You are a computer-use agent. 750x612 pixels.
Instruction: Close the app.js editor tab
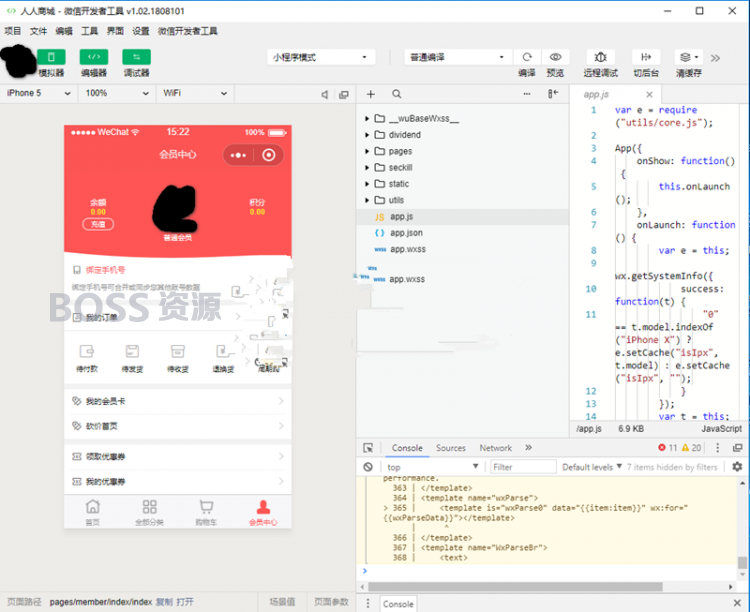tap(649, 94)
